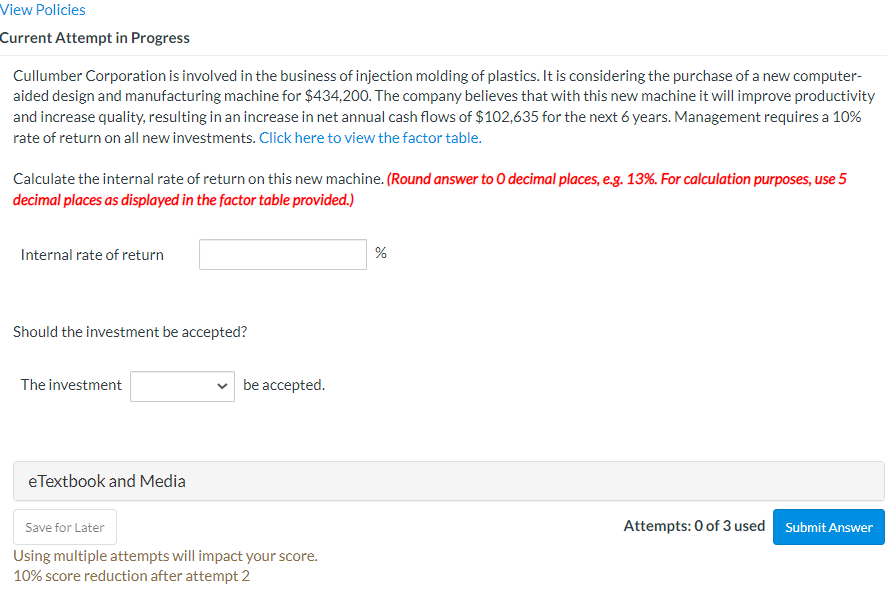Open the investment acceptance dropdown
This screenshot has height=590, width=887.
pyautogui.click(x=182, y=386)
